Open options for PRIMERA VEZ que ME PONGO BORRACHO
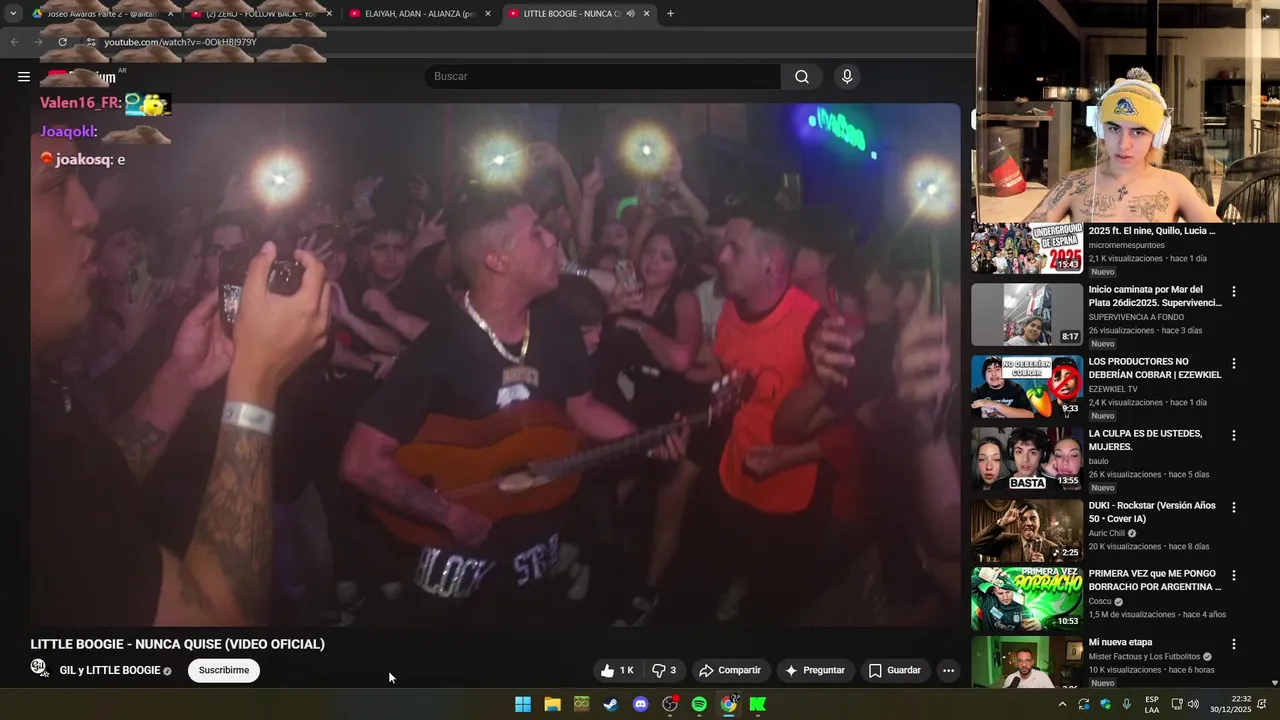The image size is (1280, 720). (1233, 576)
